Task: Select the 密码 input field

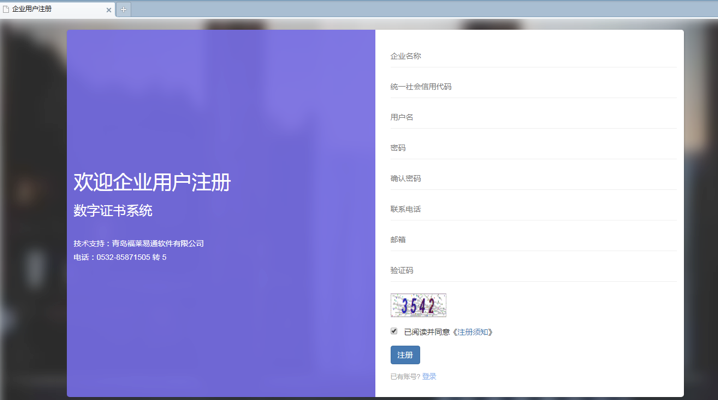Action: tap(532, 148)
